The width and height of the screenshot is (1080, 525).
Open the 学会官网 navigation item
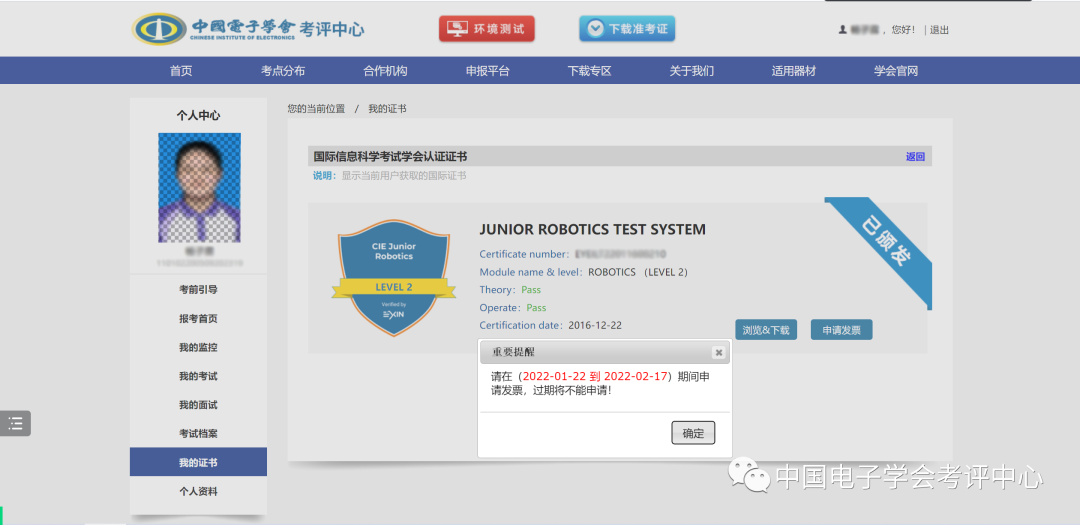click(x=896, y=71)
